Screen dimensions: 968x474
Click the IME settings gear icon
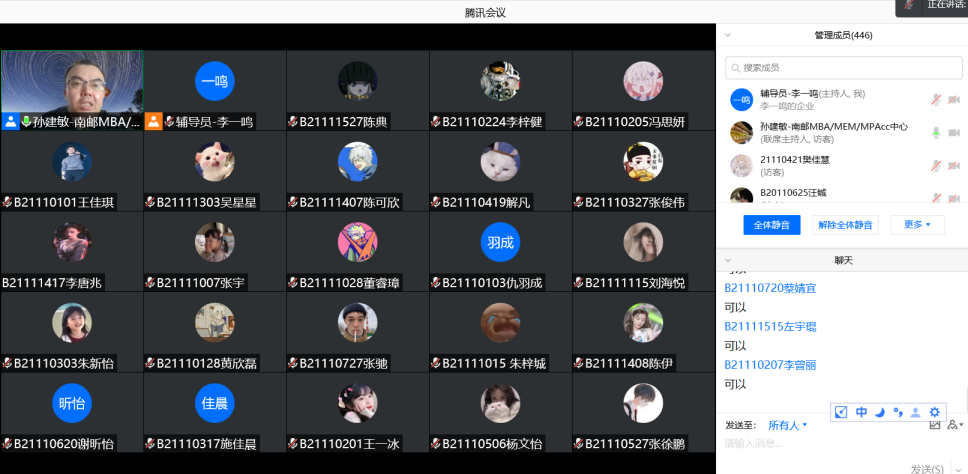935,412
